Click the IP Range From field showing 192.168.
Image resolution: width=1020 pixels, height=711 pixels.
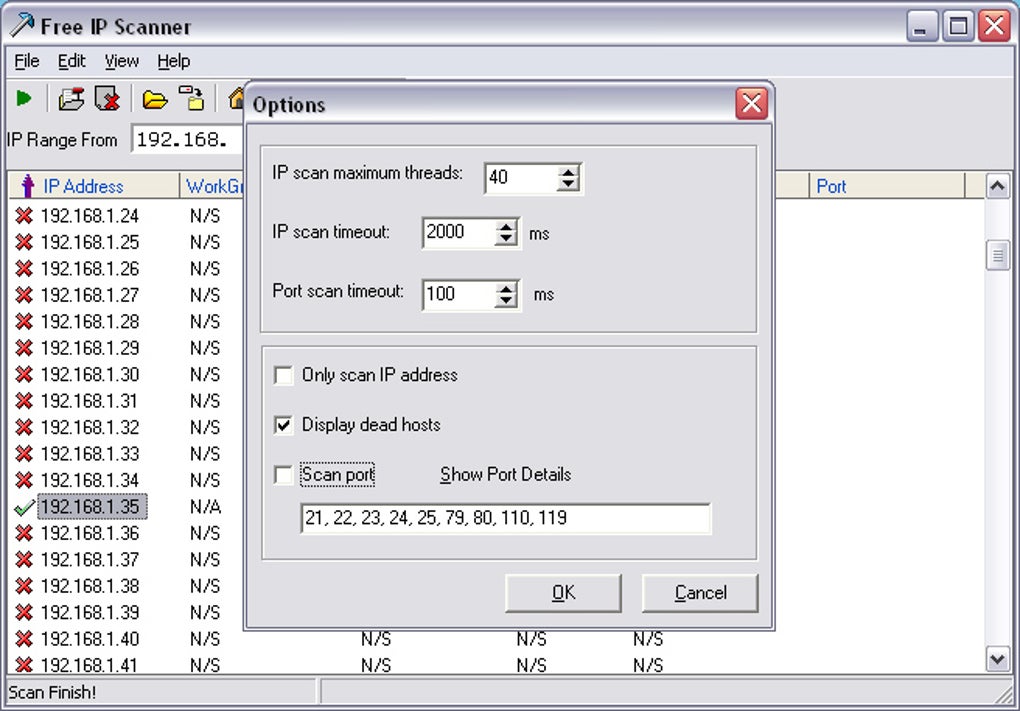pos(187,139)
